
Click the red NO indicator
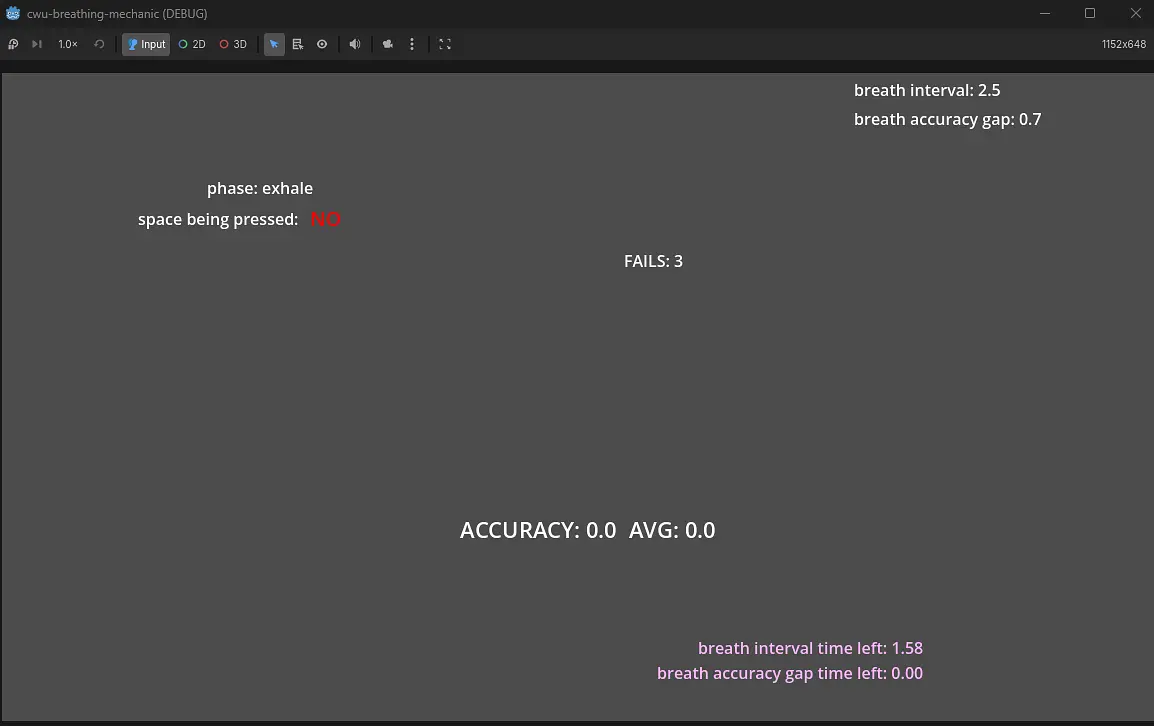click(325, 219)
